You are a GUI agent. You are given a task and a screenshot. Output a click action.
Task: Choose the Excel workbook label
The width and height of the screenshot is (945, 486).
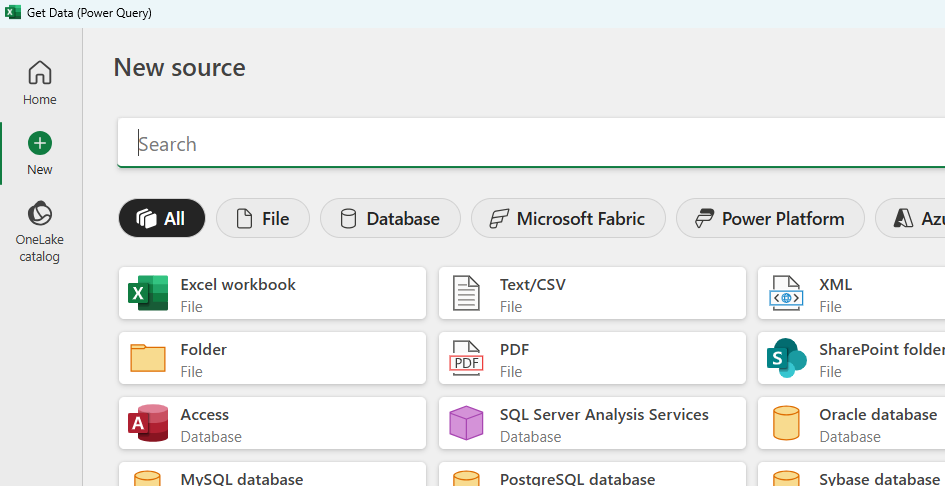coord(238,284)
